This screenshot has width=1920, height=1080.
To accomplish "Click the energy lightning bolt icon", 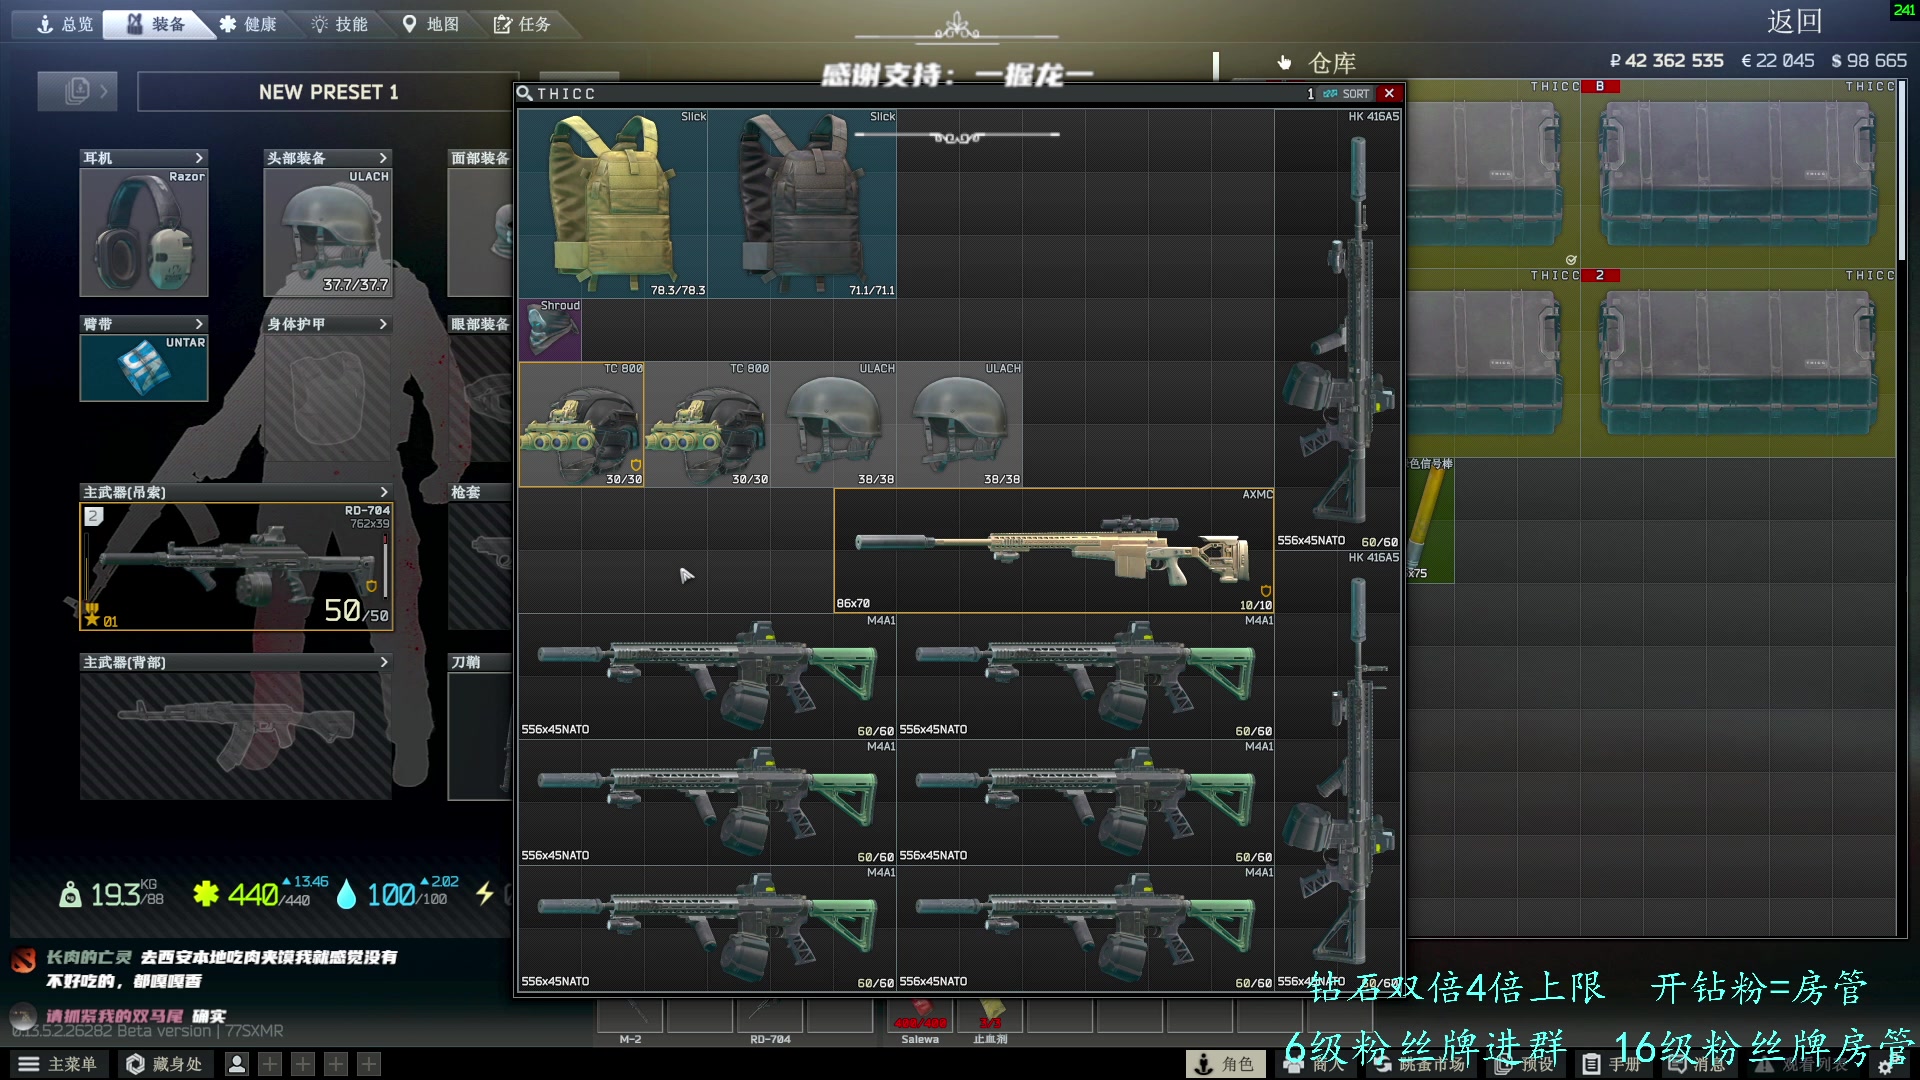I will click(485, 893).
